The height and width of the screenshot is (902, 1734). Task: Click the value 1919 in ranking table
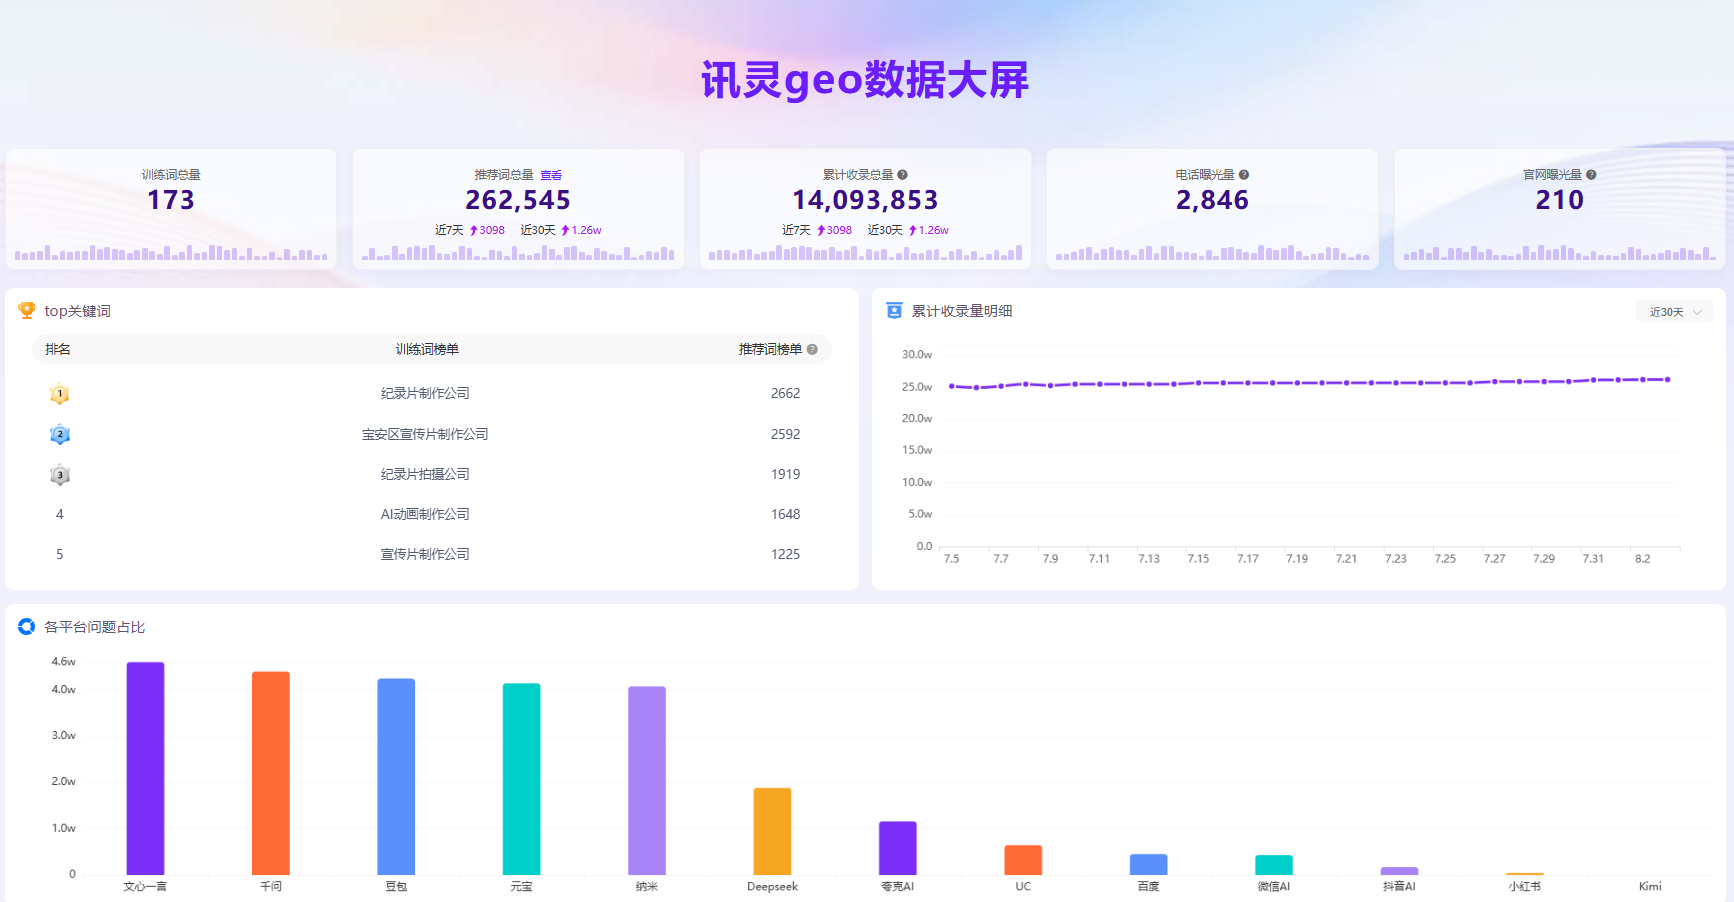[785, 474]
